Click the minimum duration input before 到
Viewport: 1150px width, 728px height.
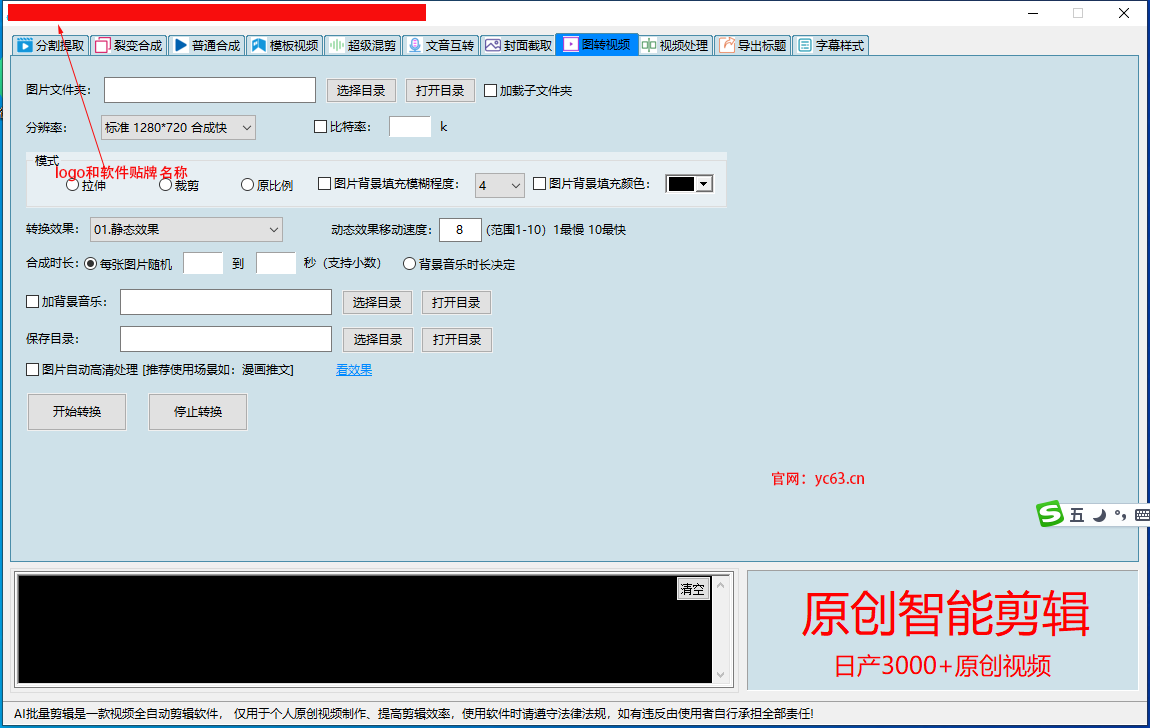[x=203, y=263]
